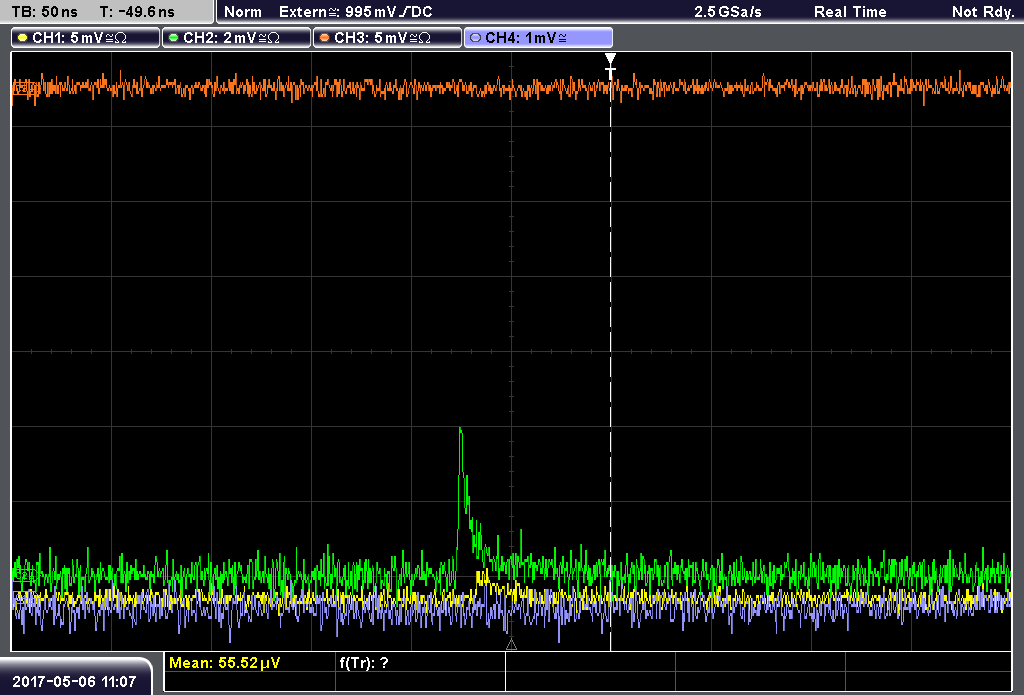Select the CH4: 1 mV channel tab
The image size is (1024, 695).
pos(538,38)
